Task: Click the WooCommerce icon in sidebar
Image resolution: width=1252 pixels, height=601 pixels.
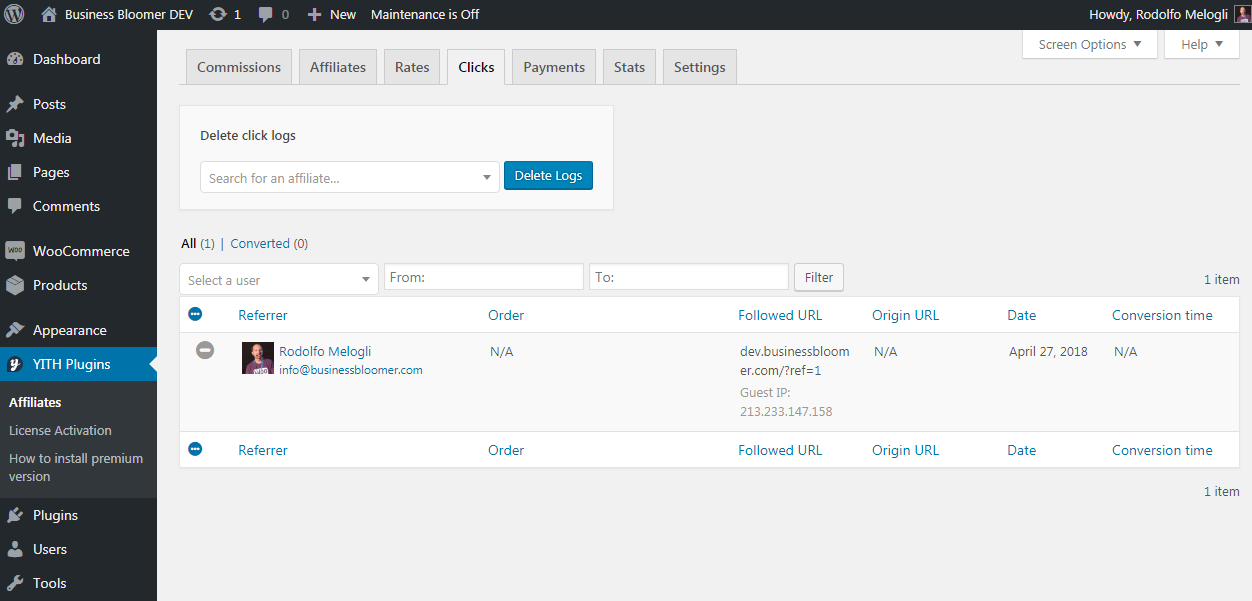Action: point(15,251)
